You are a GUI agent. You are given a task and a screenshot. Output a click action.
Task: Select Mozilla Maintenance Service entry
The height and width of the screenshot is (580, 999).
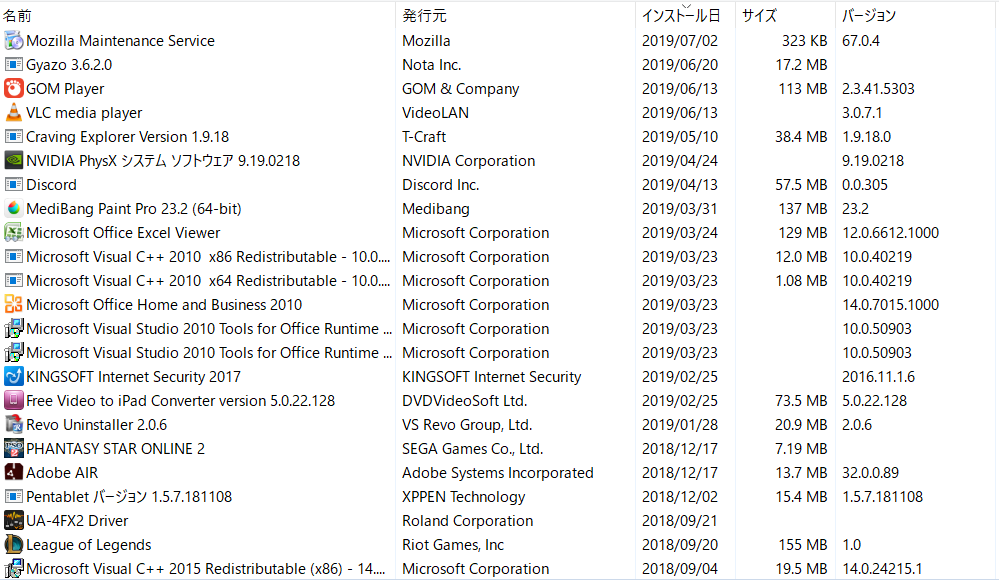tap(120, 41)
